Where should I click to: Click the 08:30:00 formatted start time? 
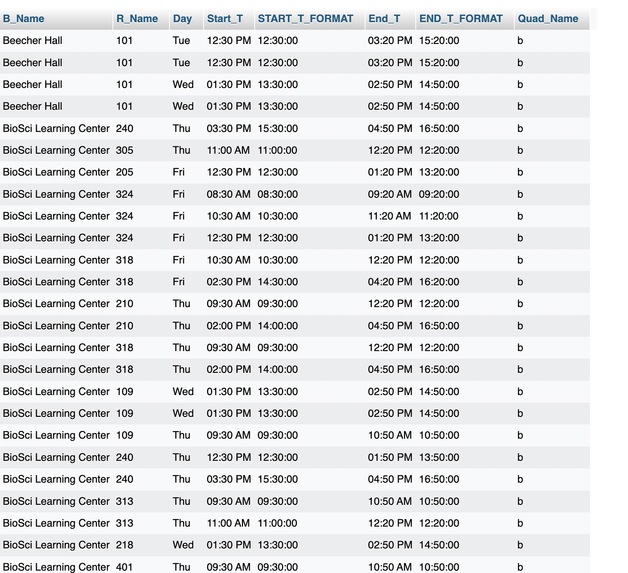278,194
